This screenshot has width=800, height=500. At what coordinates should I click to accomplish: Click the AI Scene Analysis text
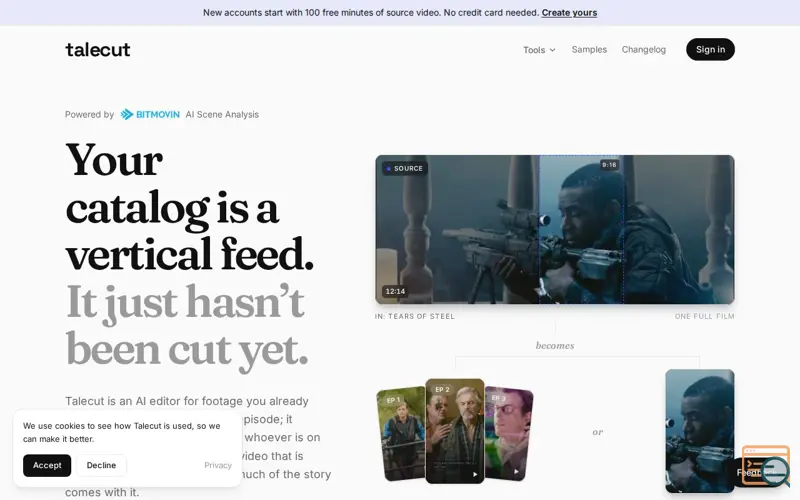tap(222, 114)
